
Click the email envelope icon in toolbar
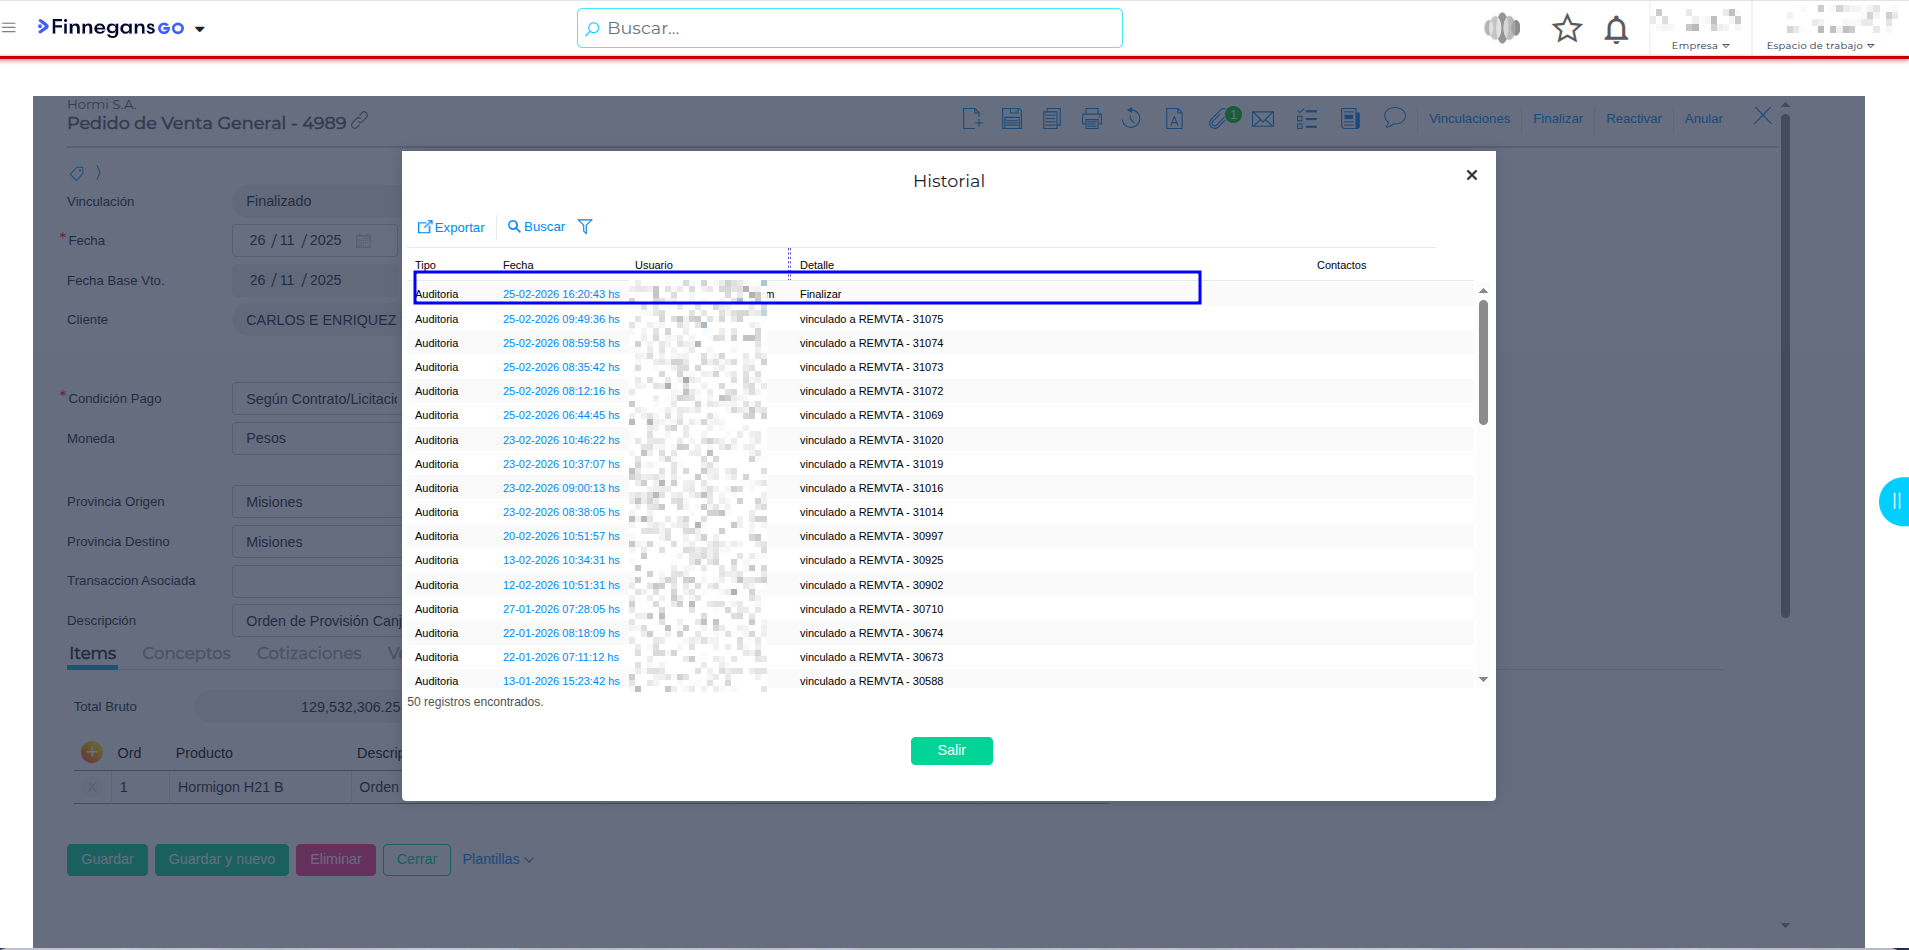click(1263, 119)
